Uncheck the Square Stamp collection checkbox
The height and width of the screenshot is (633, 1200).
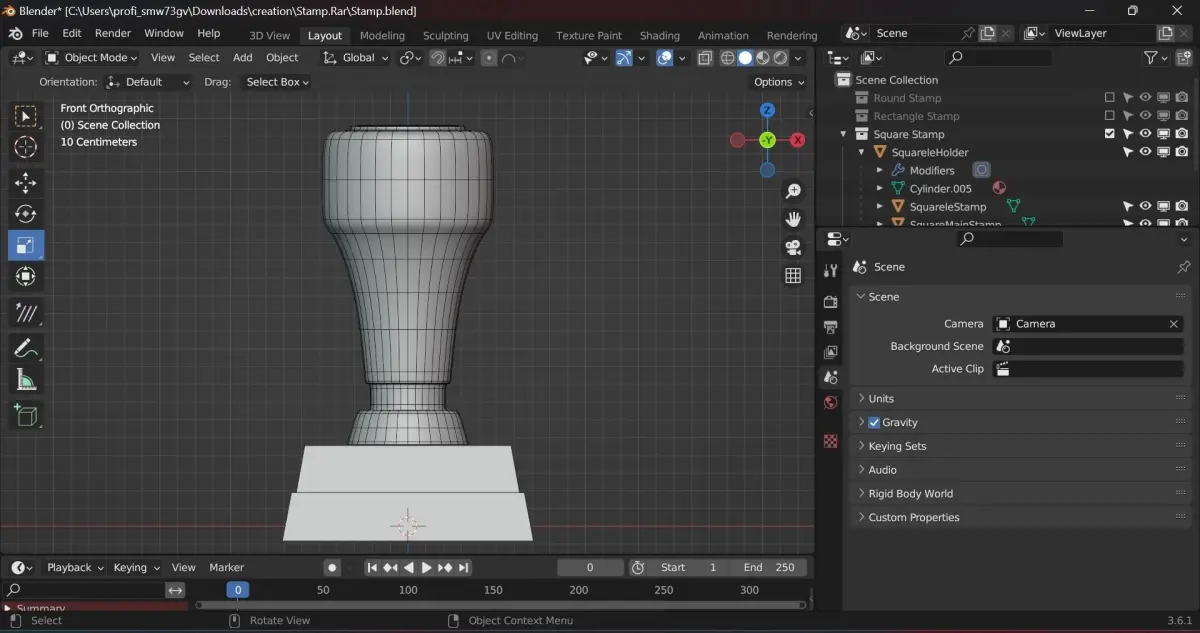(1109, 134)
